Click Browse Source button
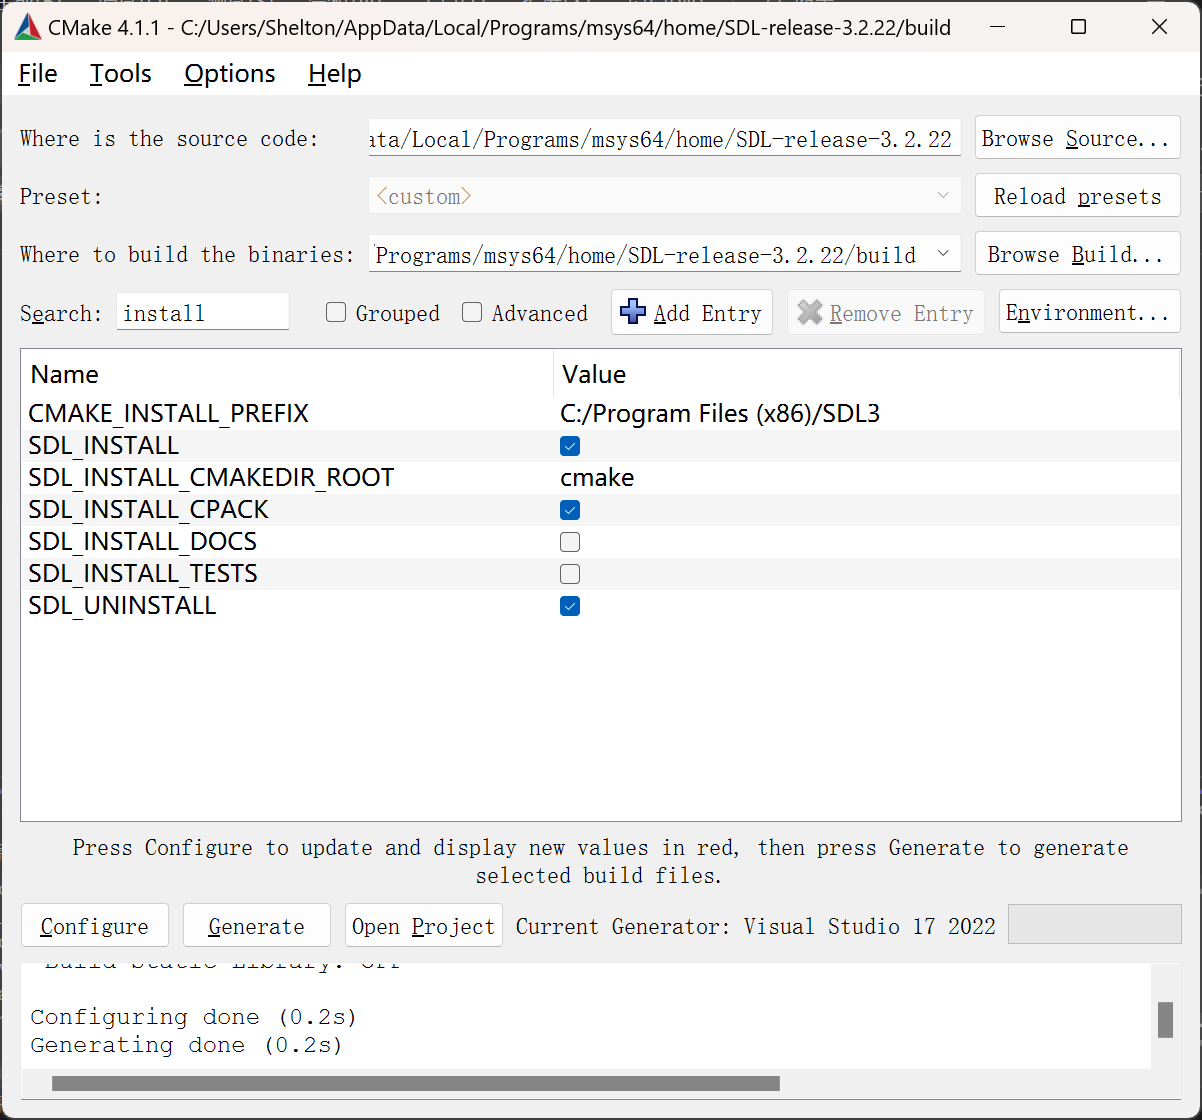Screen dimensions: 1202x1120 coord(1076,139)
